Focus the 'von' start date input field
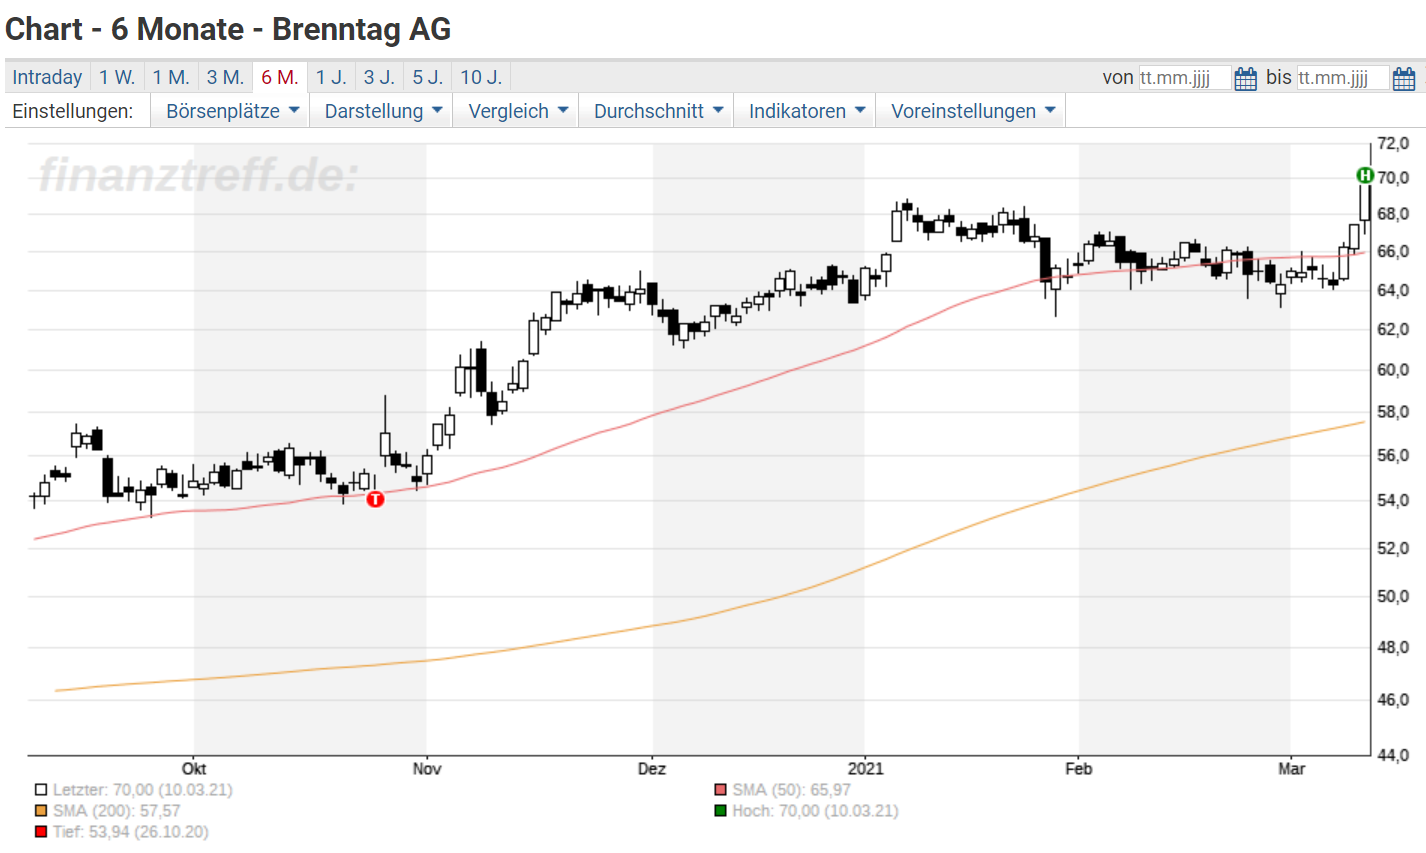The height and width of the screenshot is (853, 1426). click(x=1185, y=78)
